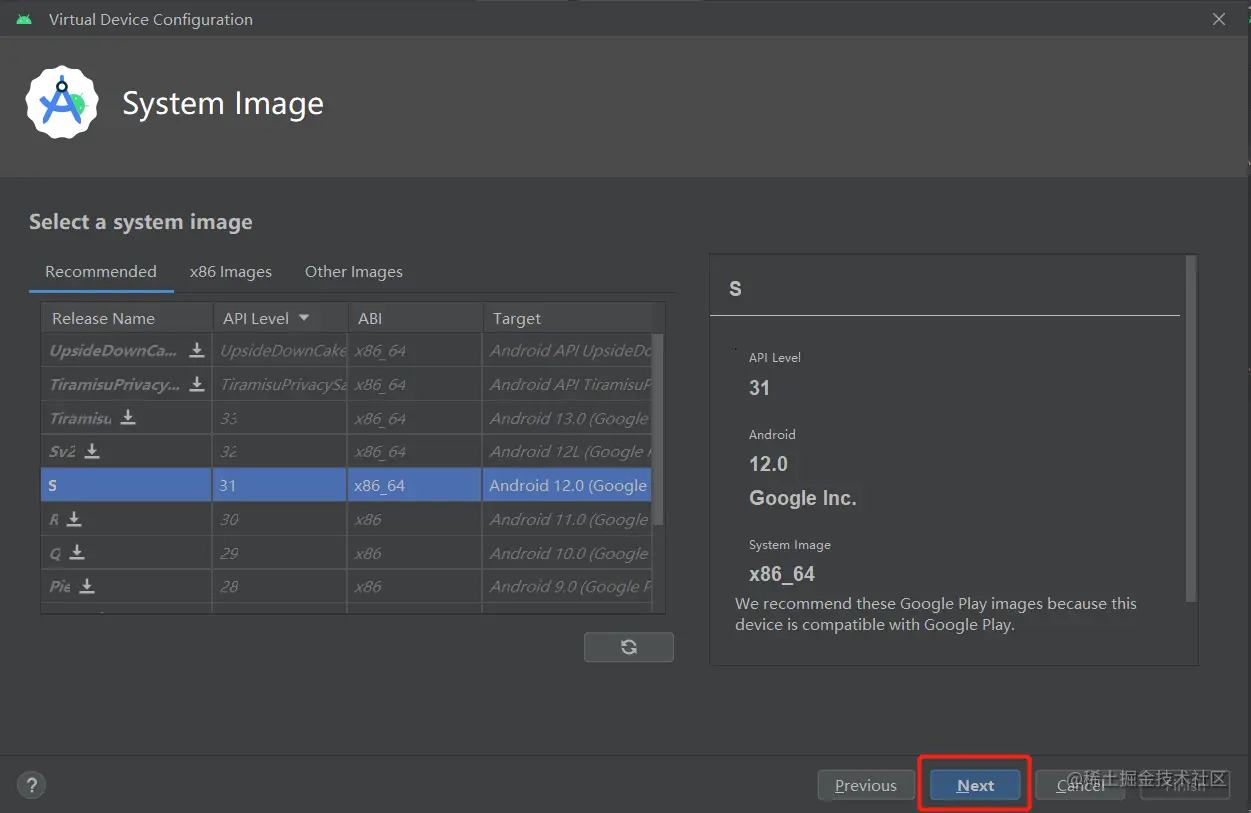Click the system image table scrollbar
1251x813 pixels.
point(658,430)
